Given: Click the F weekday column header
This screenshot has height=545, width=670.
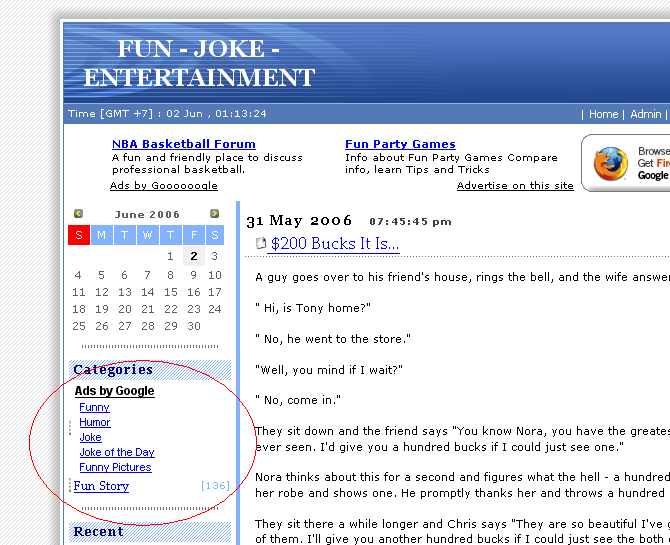Looking at the screenshot, I should [194, 235].
